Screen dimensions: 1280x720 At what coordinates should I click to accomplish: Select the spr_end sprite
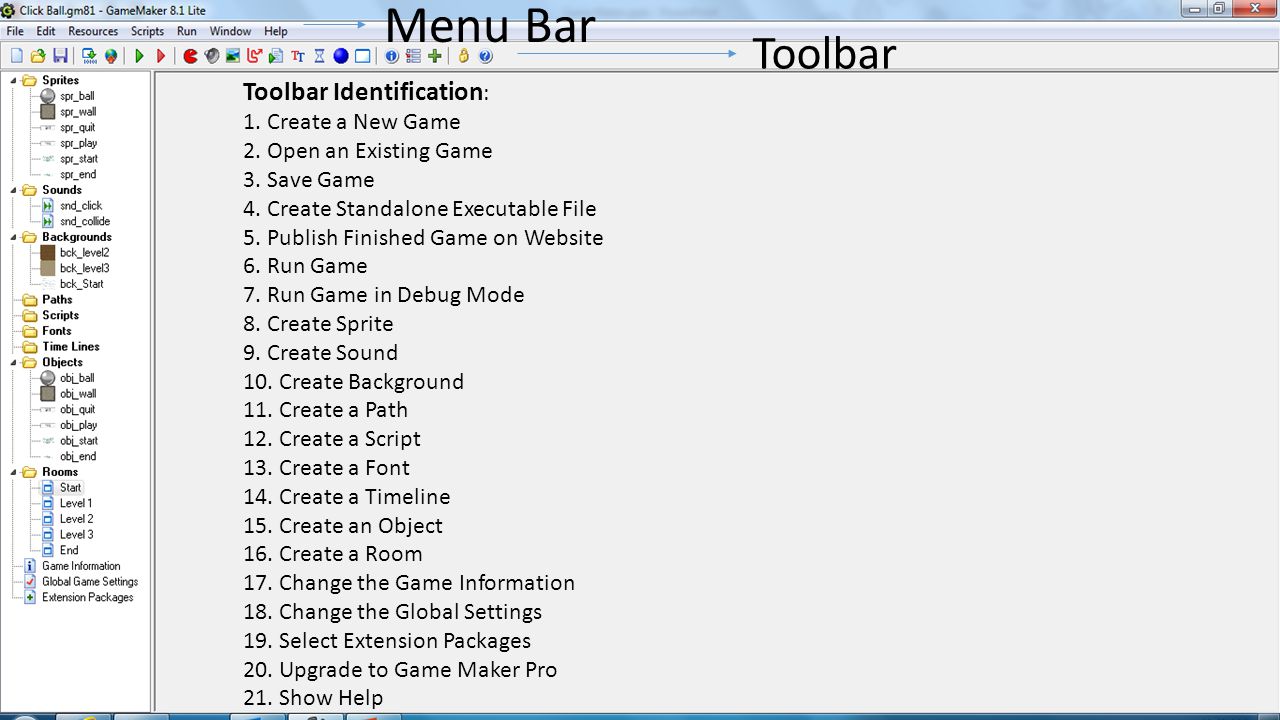click(78, 175)
